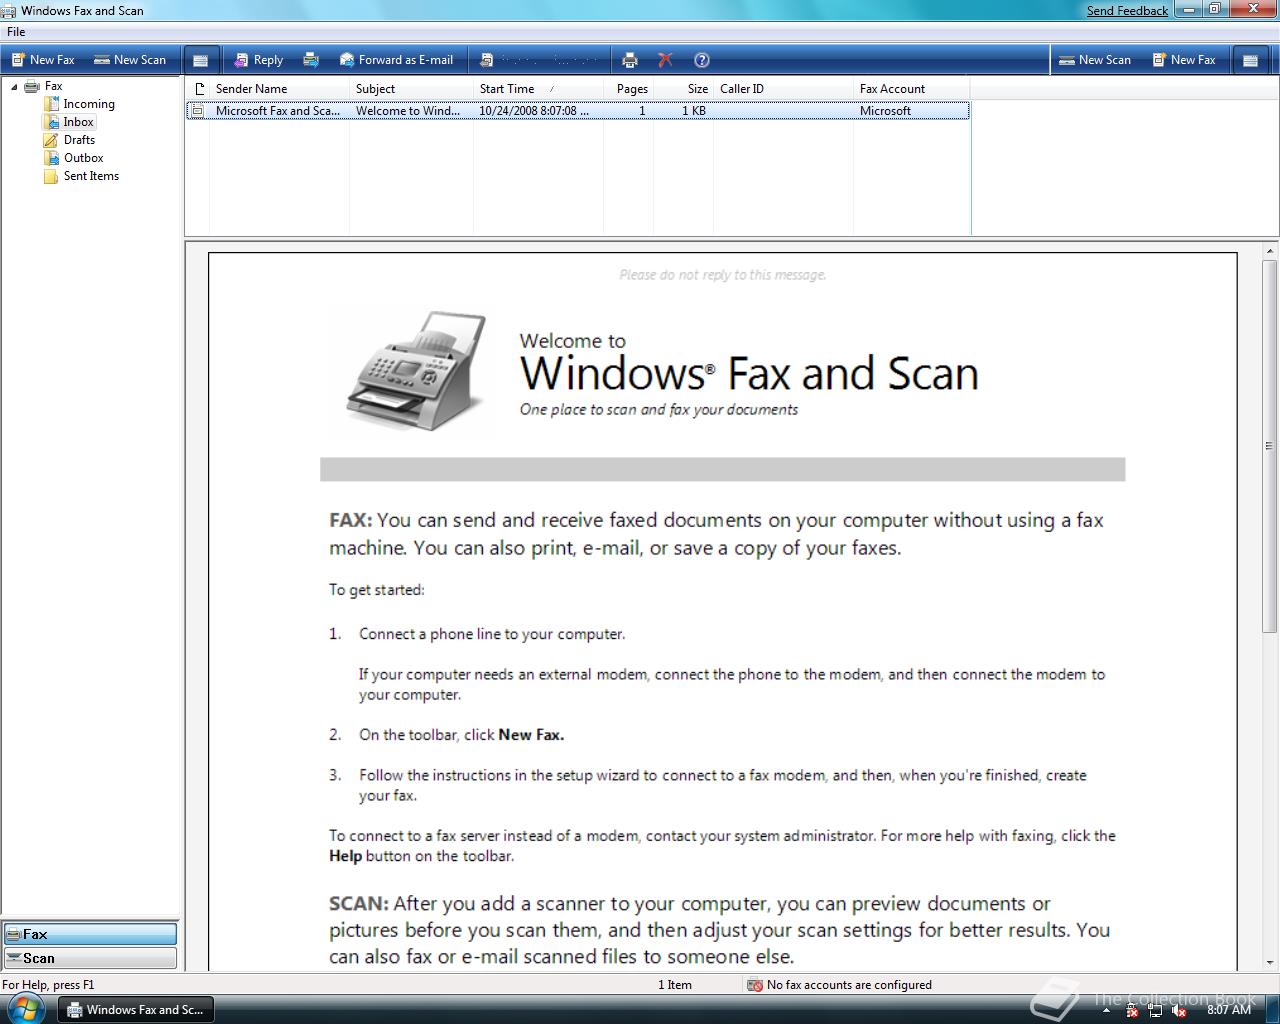1280x1024 pixels.
Task: Click the '1 KB' size cell
Action: 694,111
